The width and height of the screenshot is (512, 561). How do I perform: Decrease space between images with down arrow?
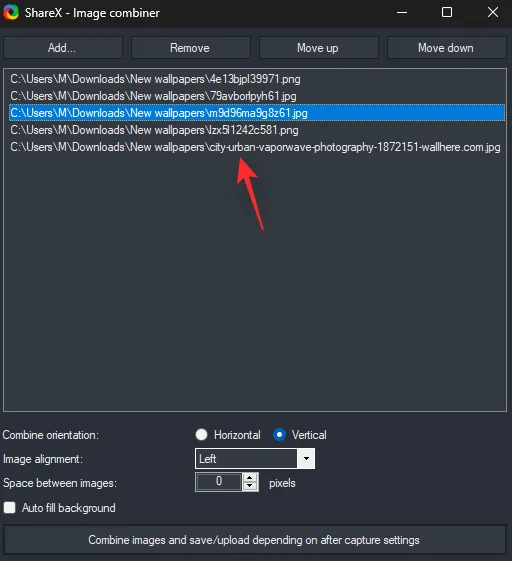250,486
